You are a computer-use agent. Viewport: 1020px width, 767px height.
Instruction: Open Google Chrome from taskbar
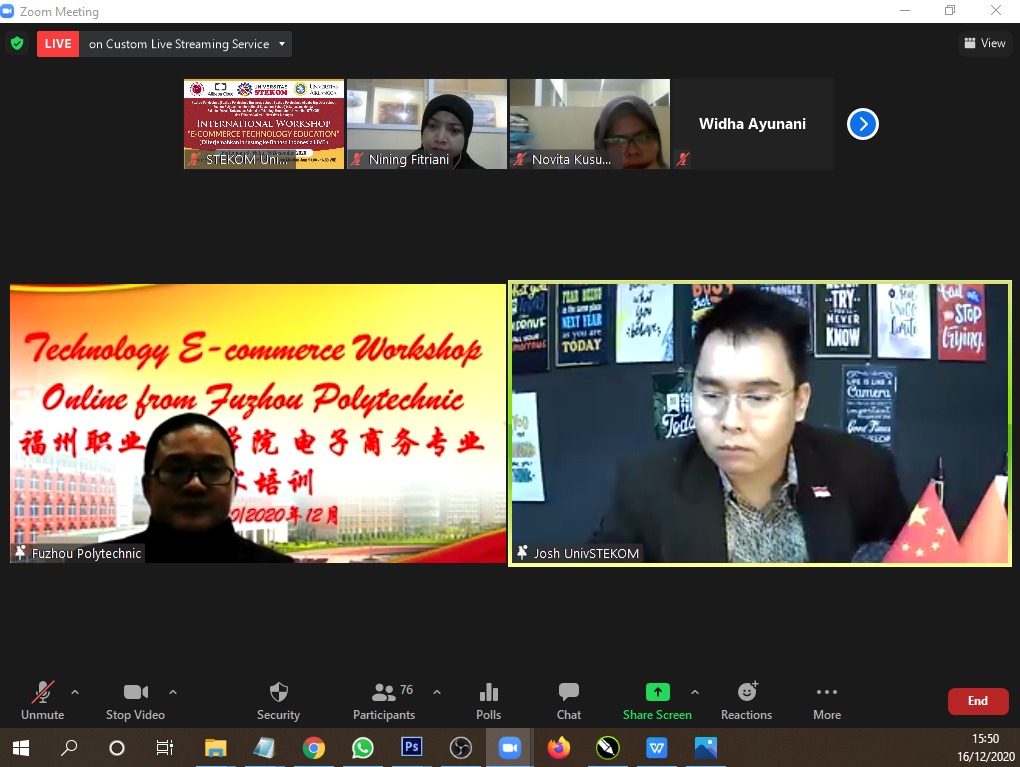click(314, 748)
